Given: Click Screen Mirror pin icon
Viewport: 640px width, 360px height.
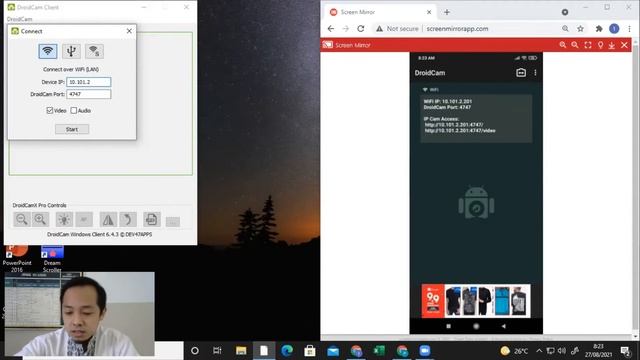Looking at the screenshot, I should (x=600, y=45).
